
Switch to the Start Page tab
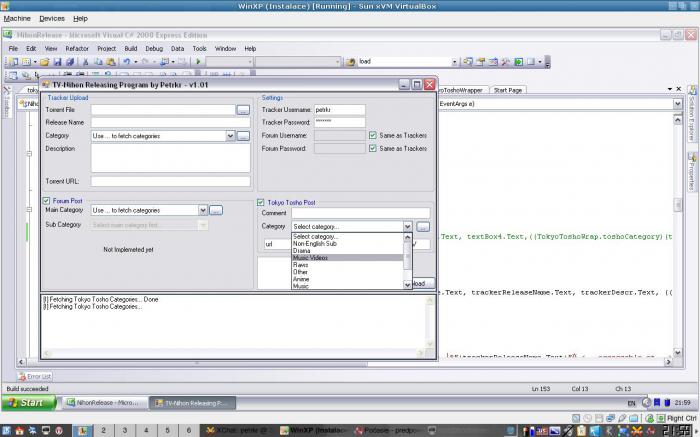point(508,90)
